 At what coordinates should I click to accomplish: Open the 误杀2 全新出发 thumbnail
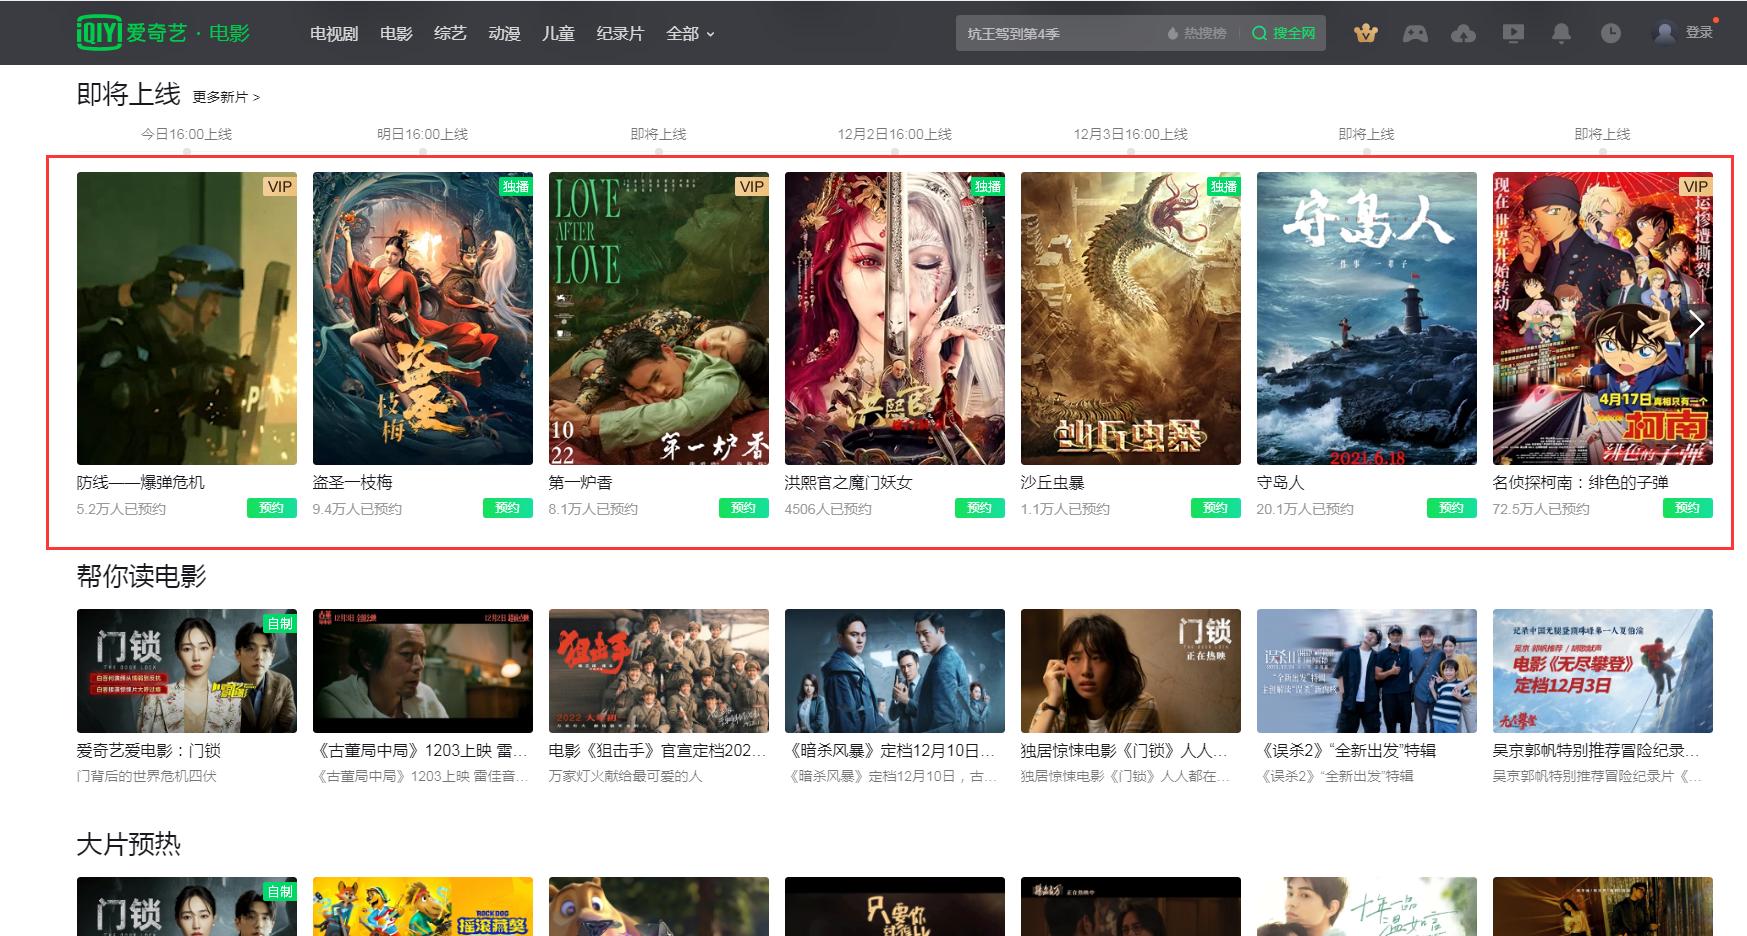click(x=1367, y=671)
